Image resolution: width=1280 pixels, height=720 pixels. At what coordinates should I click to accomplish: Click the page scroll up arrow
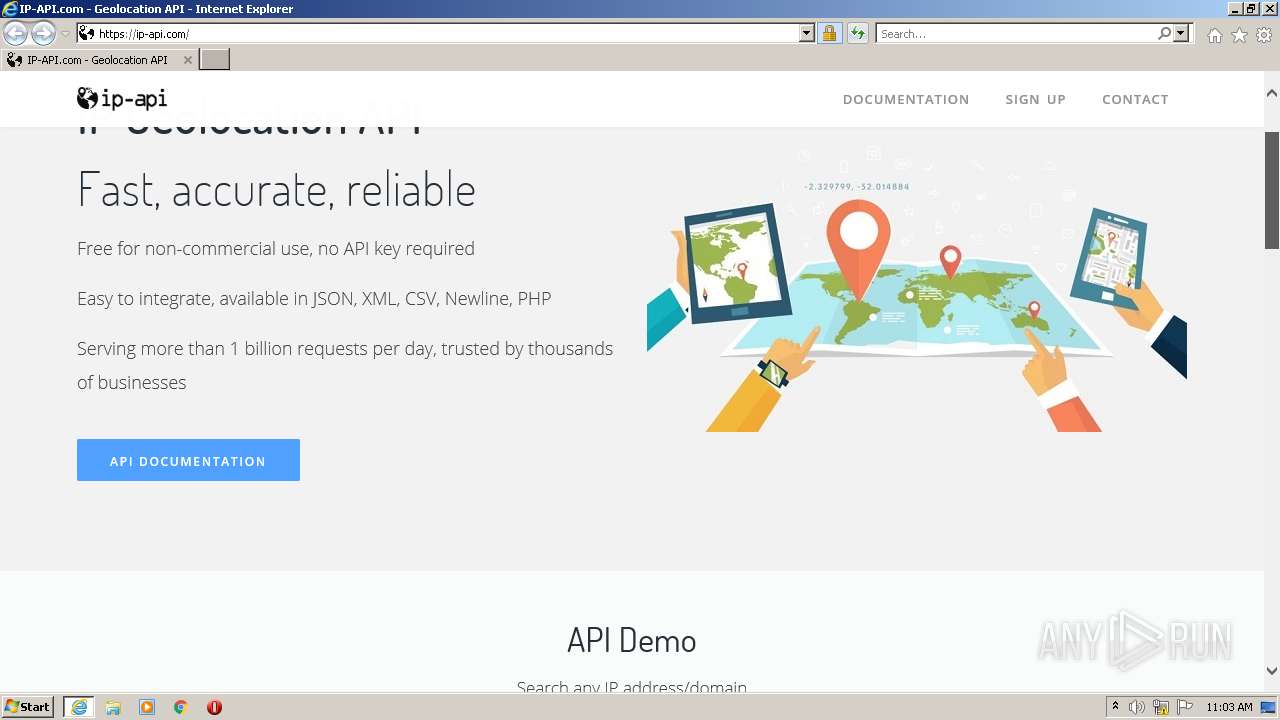click(x=1272, y=93)
